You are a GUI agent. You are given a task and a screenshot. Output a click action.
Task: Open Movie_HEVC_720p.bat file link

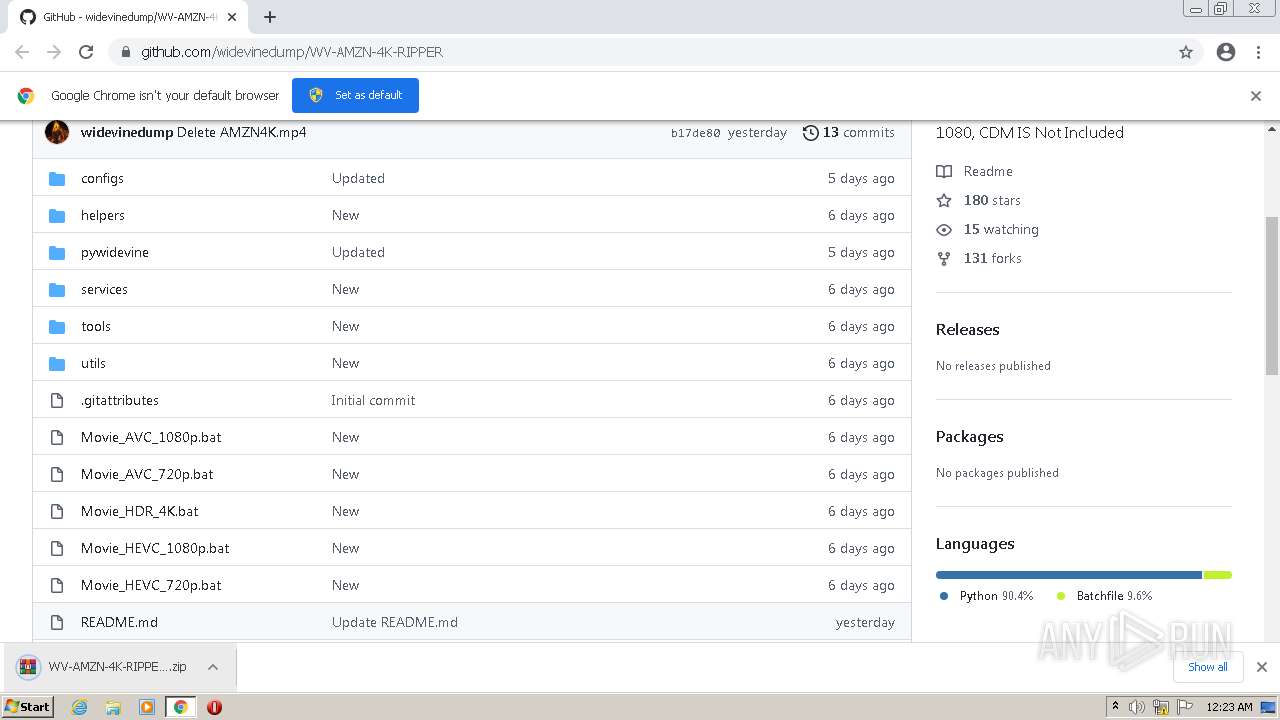click(151, 585)
